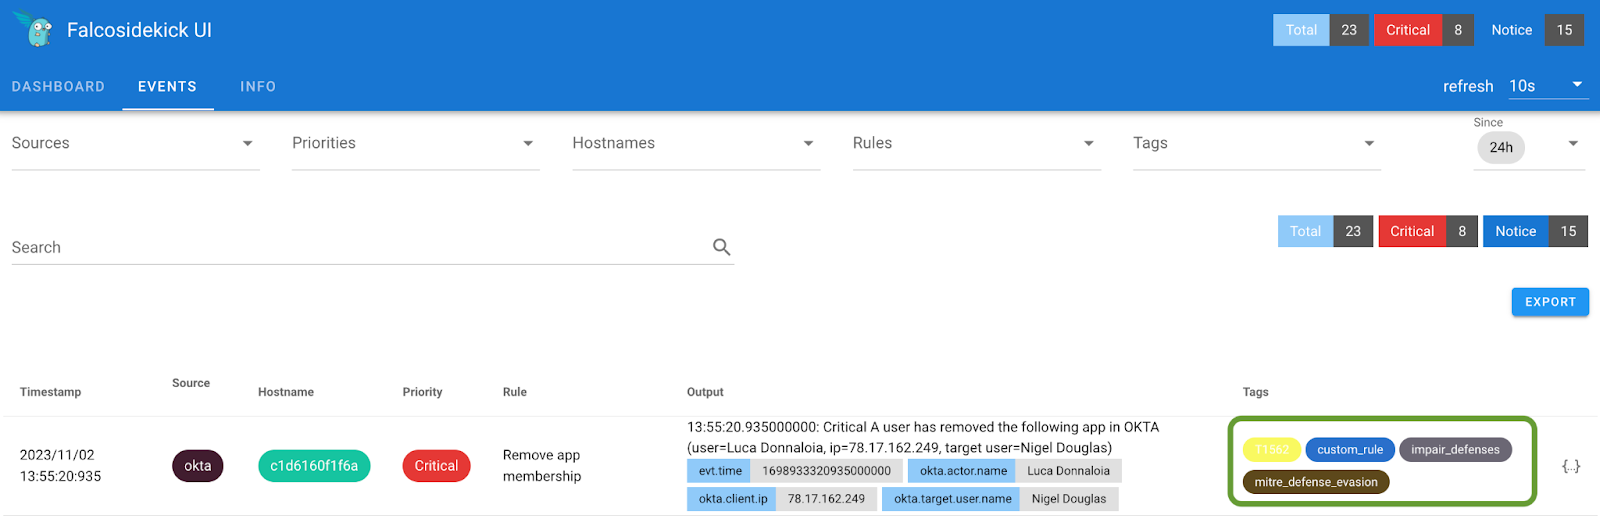
Task: Click the yellow T1562 tag
Action: coord(1271,450)
